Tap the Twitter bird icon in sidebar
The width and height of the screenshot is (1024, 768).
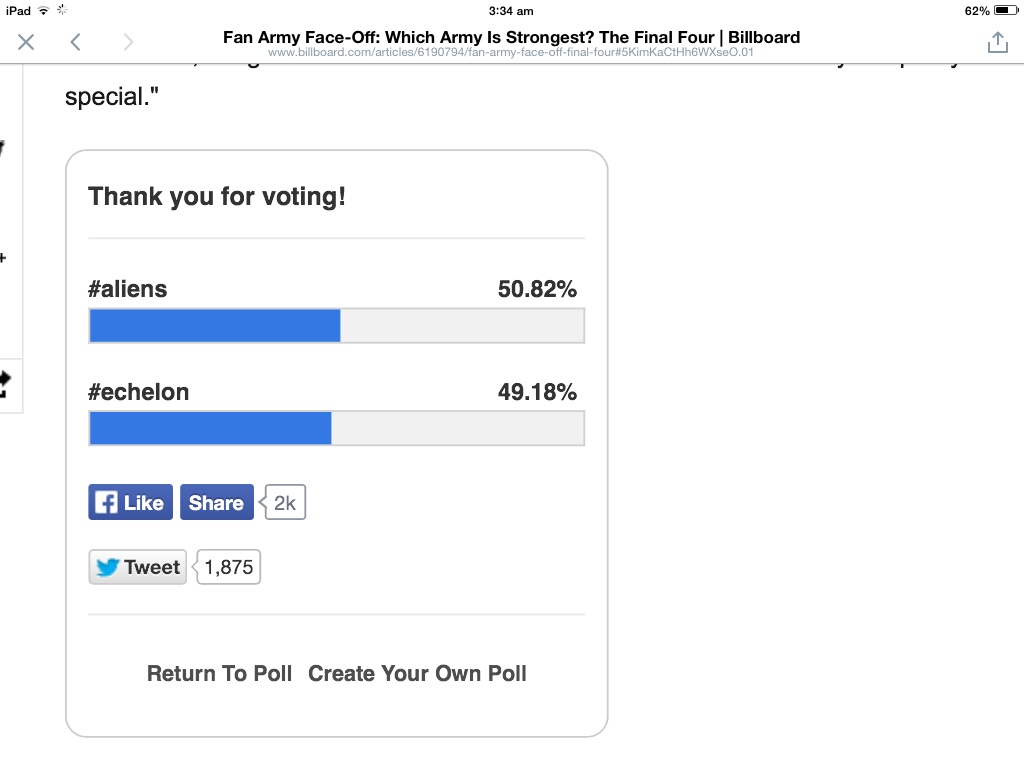pos(3,150)
